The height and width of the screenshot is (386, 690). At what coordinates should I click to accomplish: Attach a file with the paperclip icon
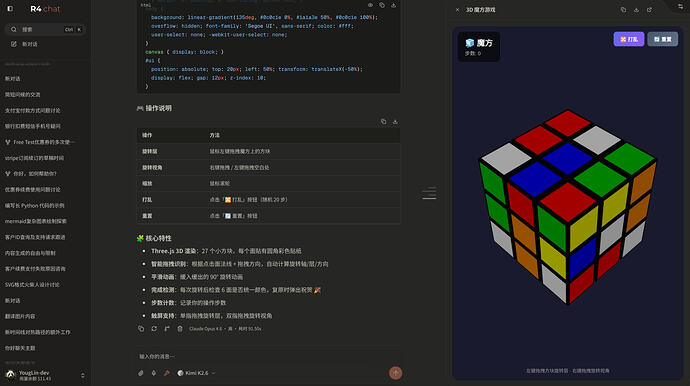[141, 373]
